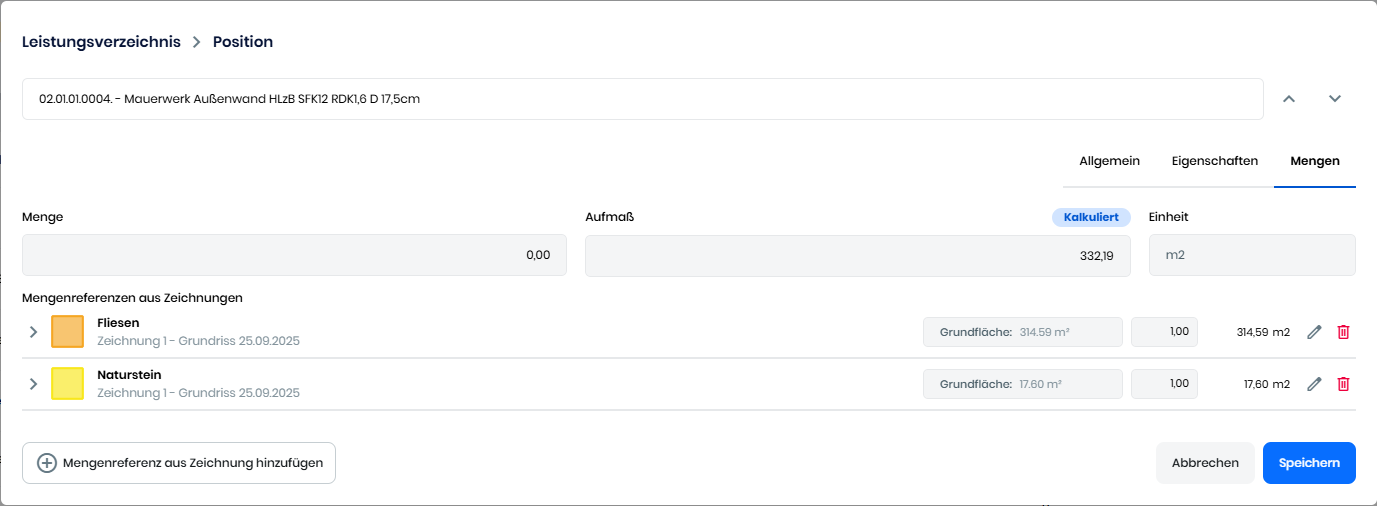Expand the Fliesen reference row

coord(33,332)
